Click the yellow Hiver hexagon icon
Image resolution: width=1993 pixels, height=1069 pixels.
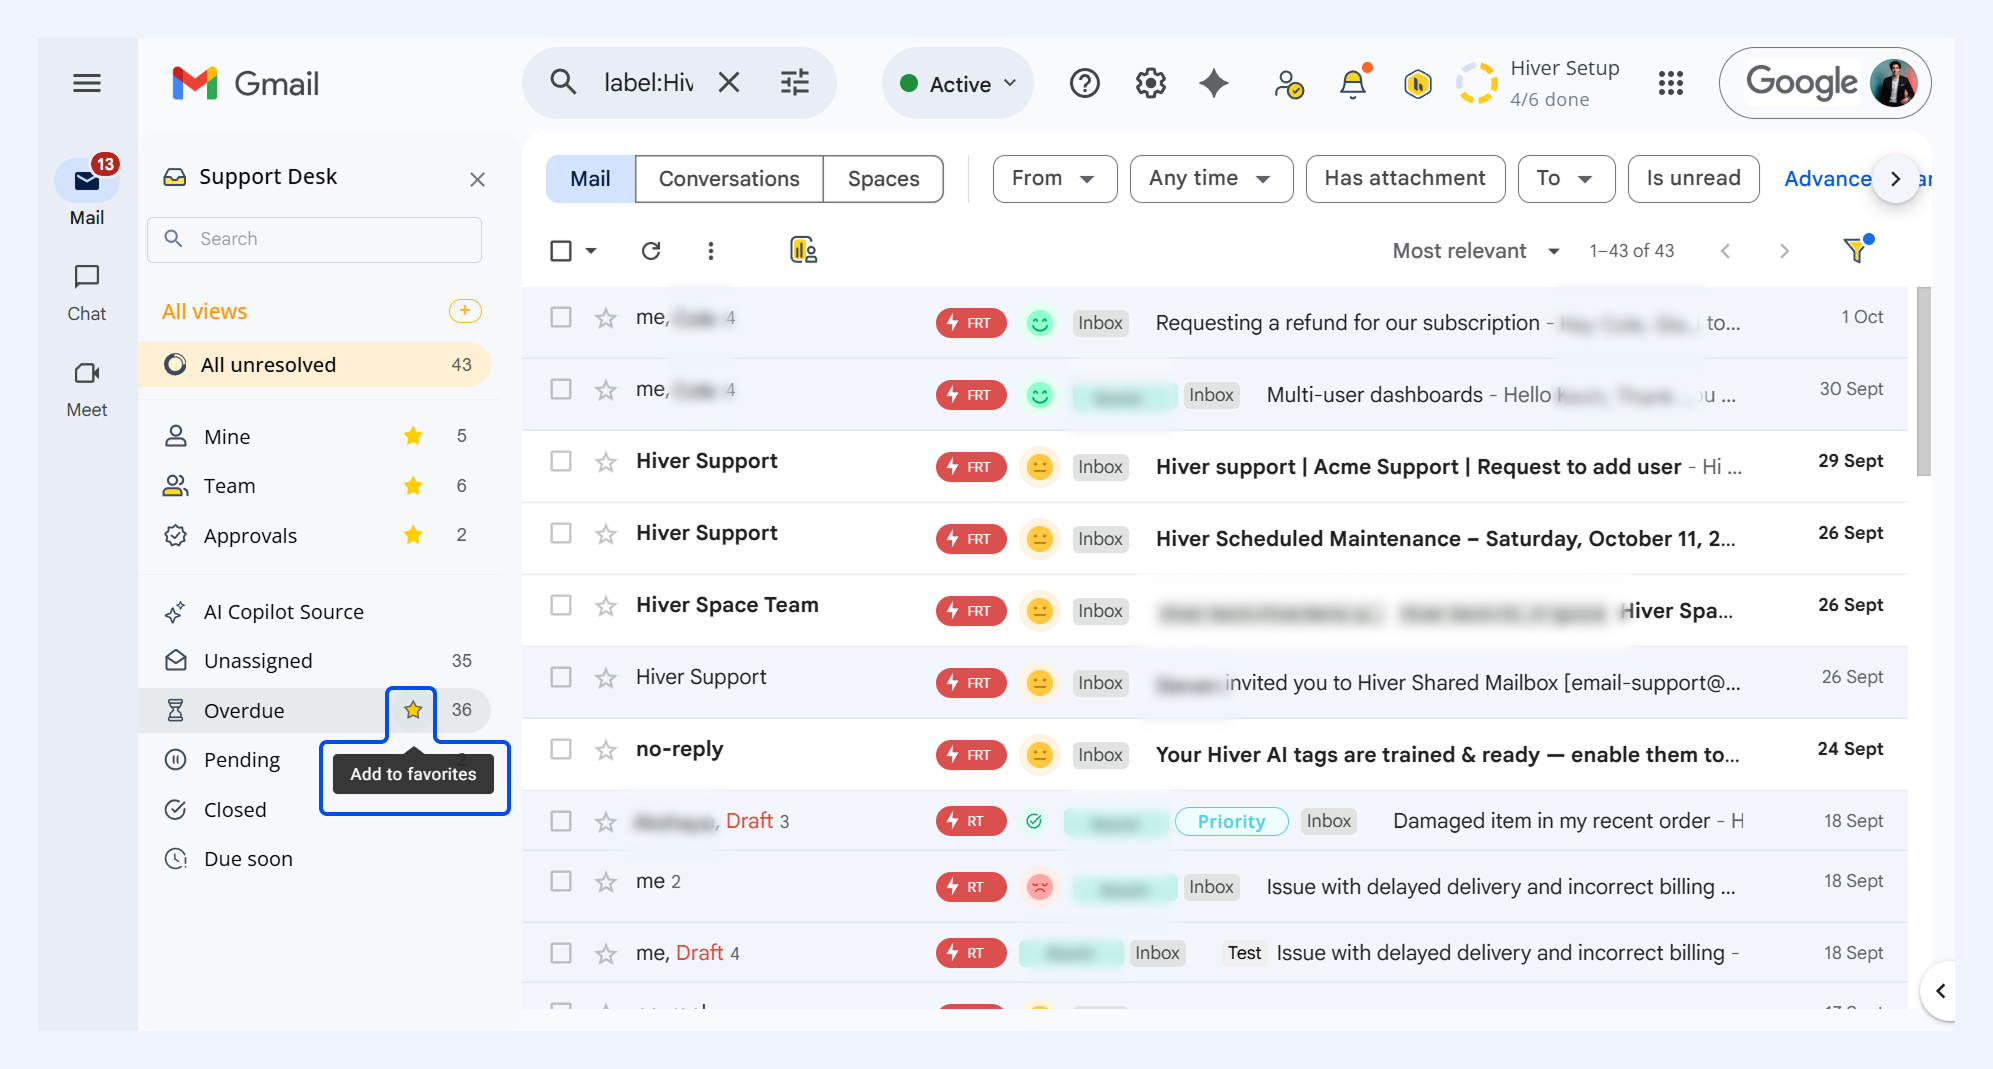coord(1418,84)
